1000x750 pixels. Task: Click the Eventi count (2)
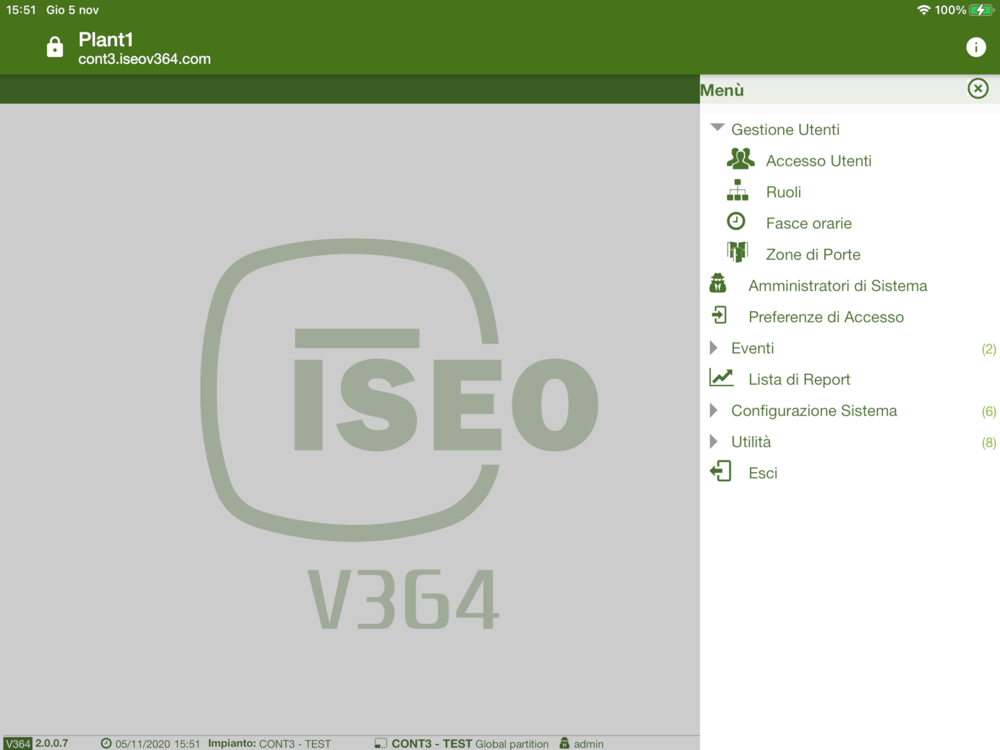(x=989, y=349)
